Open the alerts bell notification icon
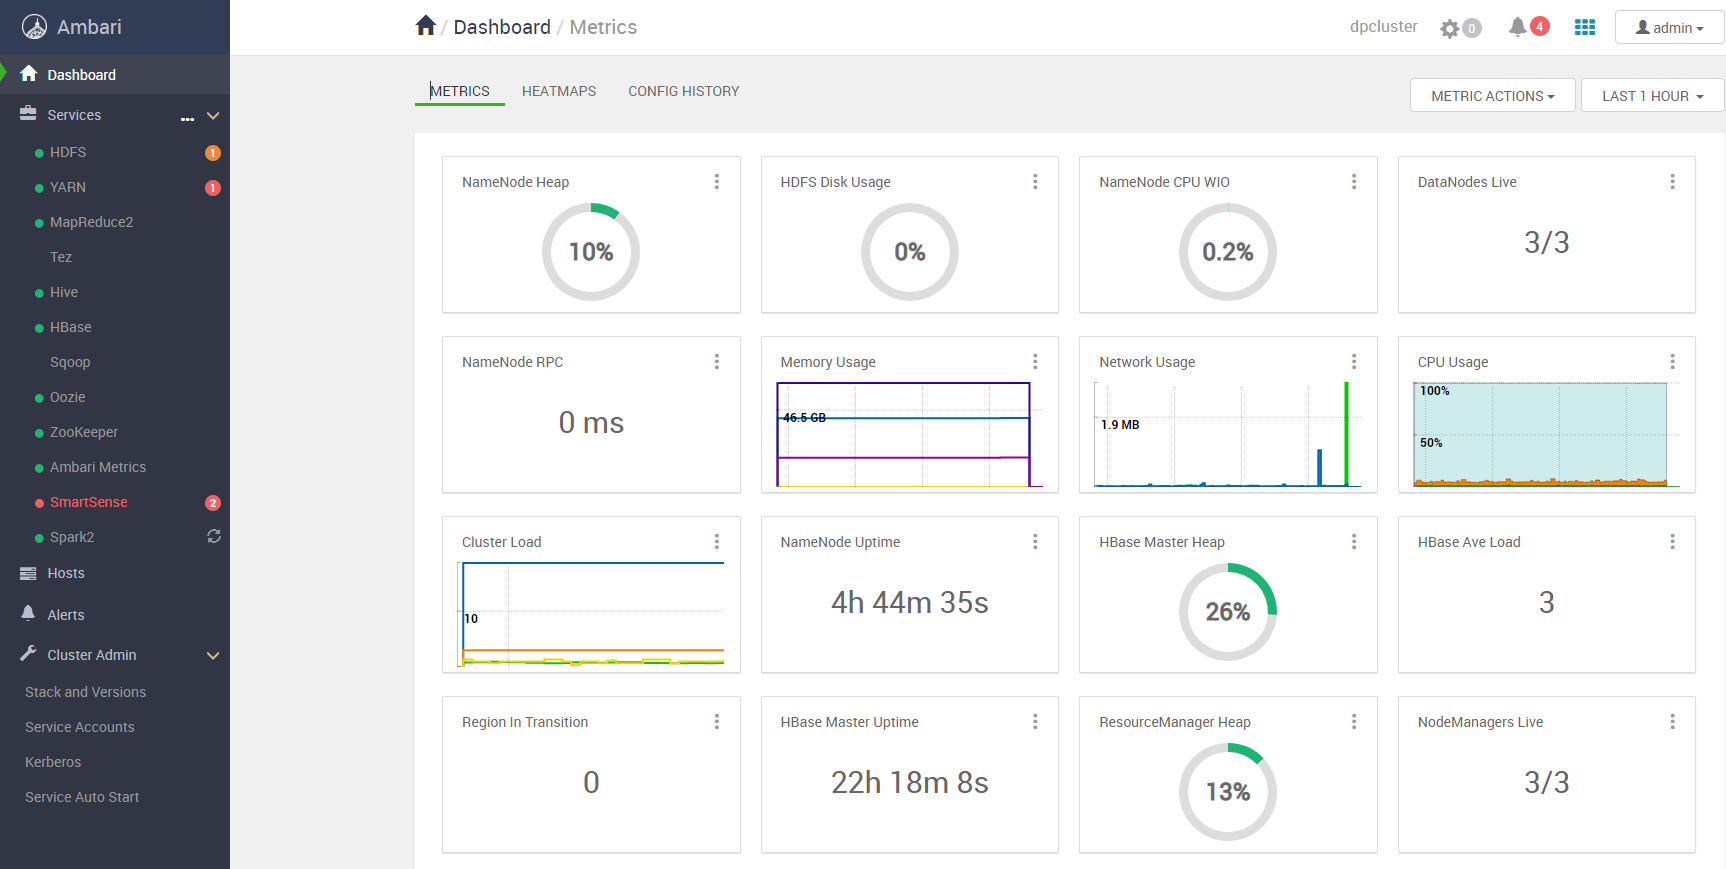1726x869 pixels. coord(1517,27)
